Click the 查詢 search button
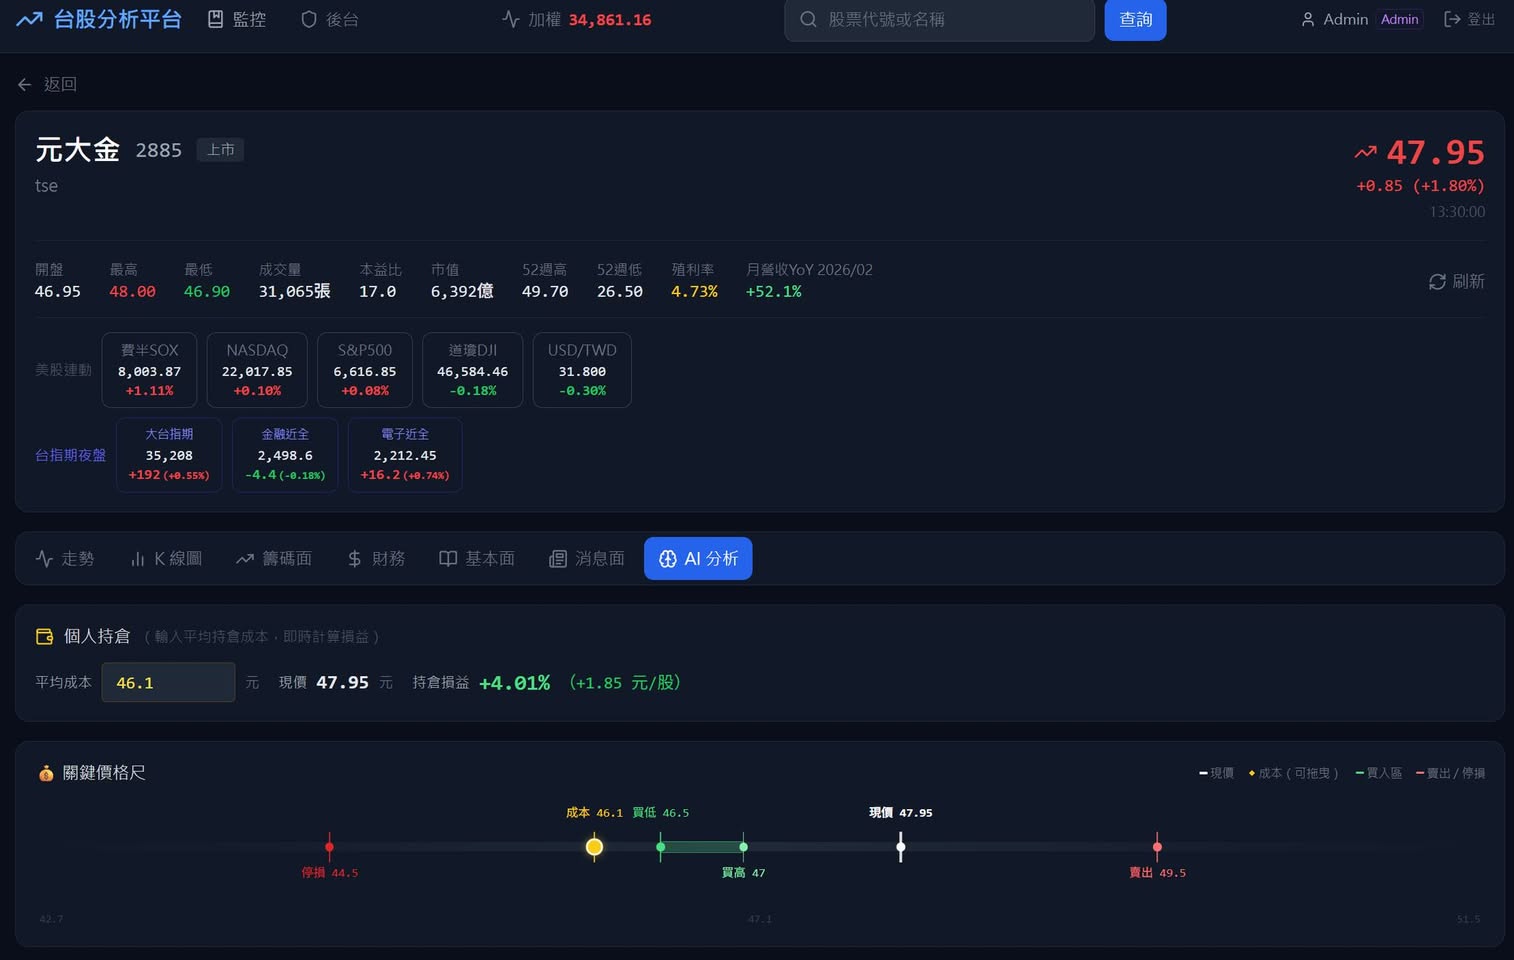 coord(1135,19)
